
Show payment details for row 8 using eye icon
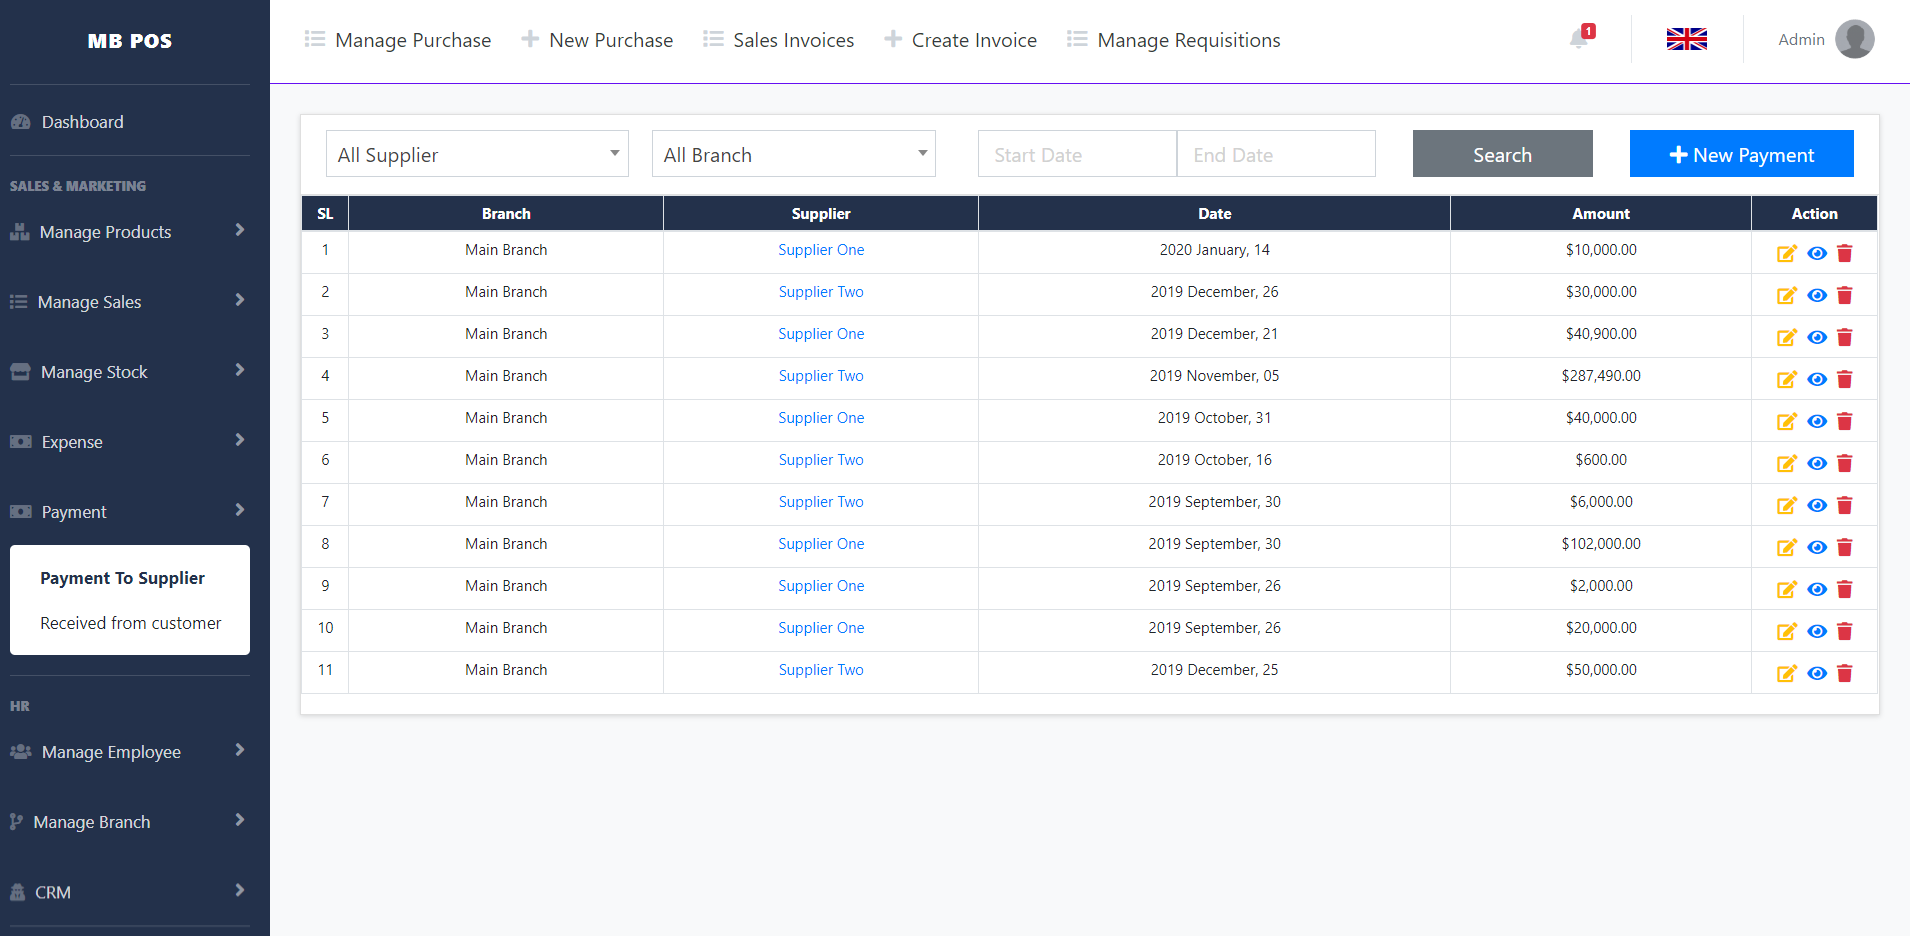pyautogui.click(x=1817, y=547)
